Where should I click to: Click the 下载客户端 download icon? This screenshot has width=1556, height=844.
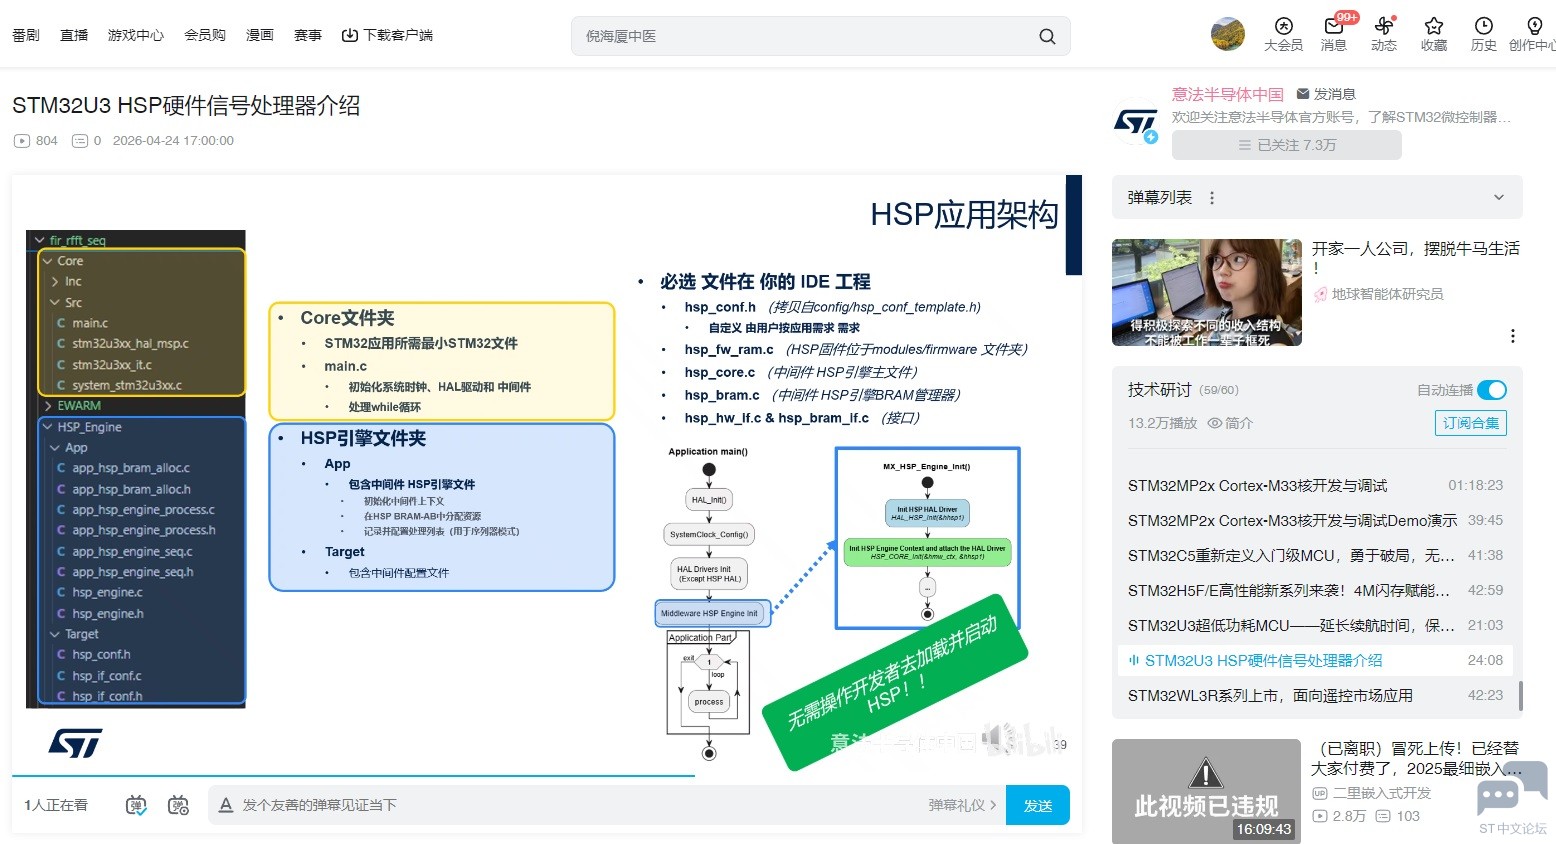pos(350,35)
